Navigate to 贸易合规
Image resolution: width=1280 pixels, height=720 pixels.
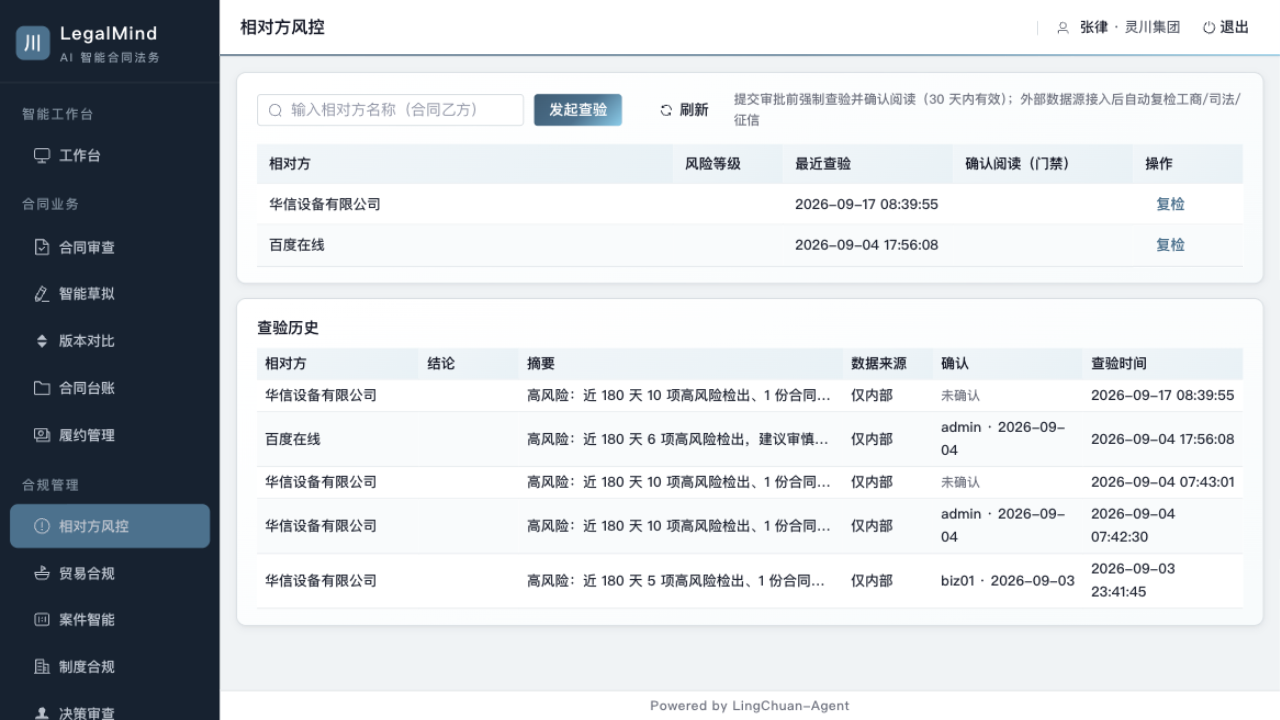pos(110,573)
